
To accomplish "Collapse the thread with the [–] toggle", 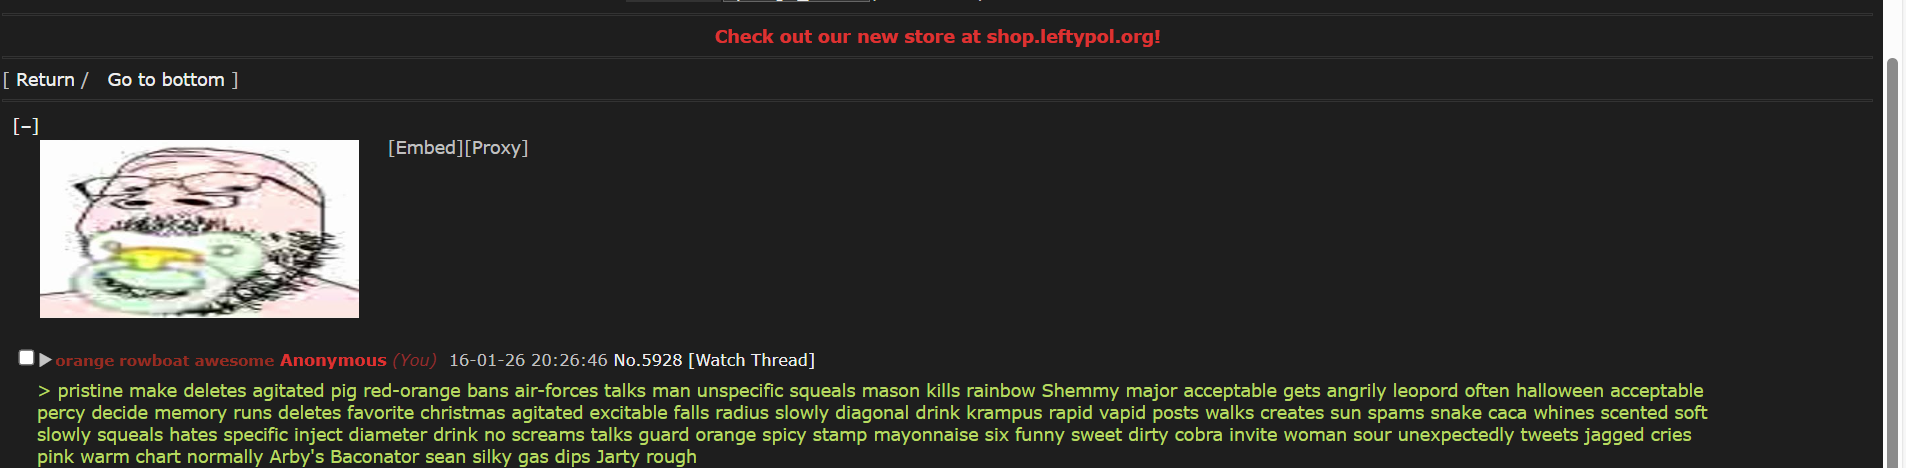I will tap(26, 126).
